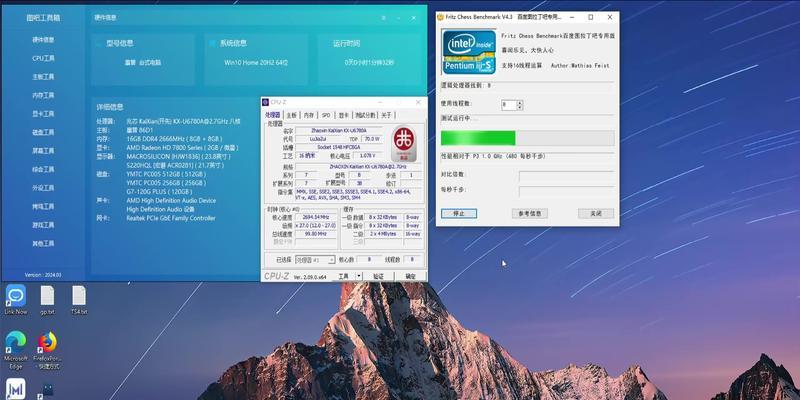Click the 型号信息 card in toolbox
This screenshot has width=800, height=400.
pos(143,60)
